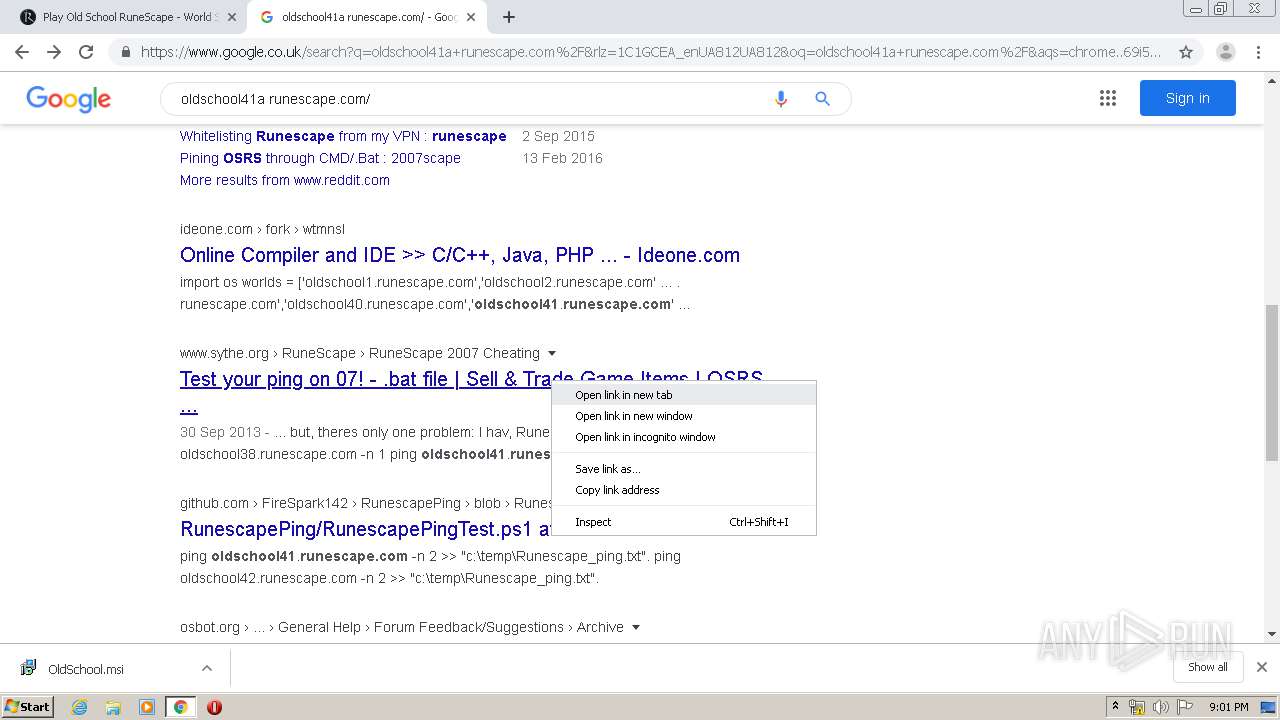This screenshot has width=1280, height=720.
Task: Choose Open link in new window
Action: pyautogui.click(x=684, y=416)
